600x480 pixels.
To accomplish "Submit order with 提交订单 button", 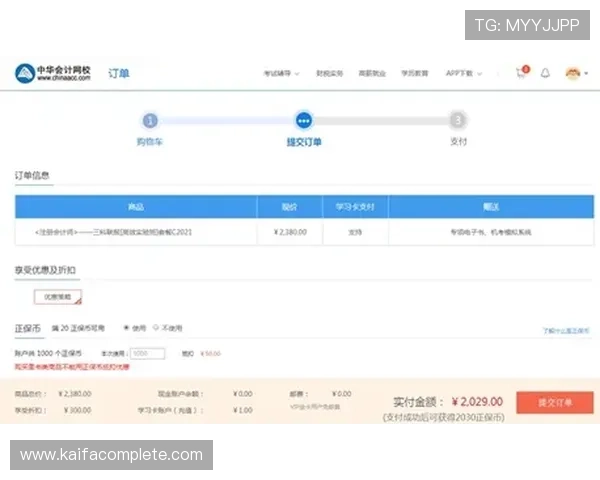I will [555, 402].
